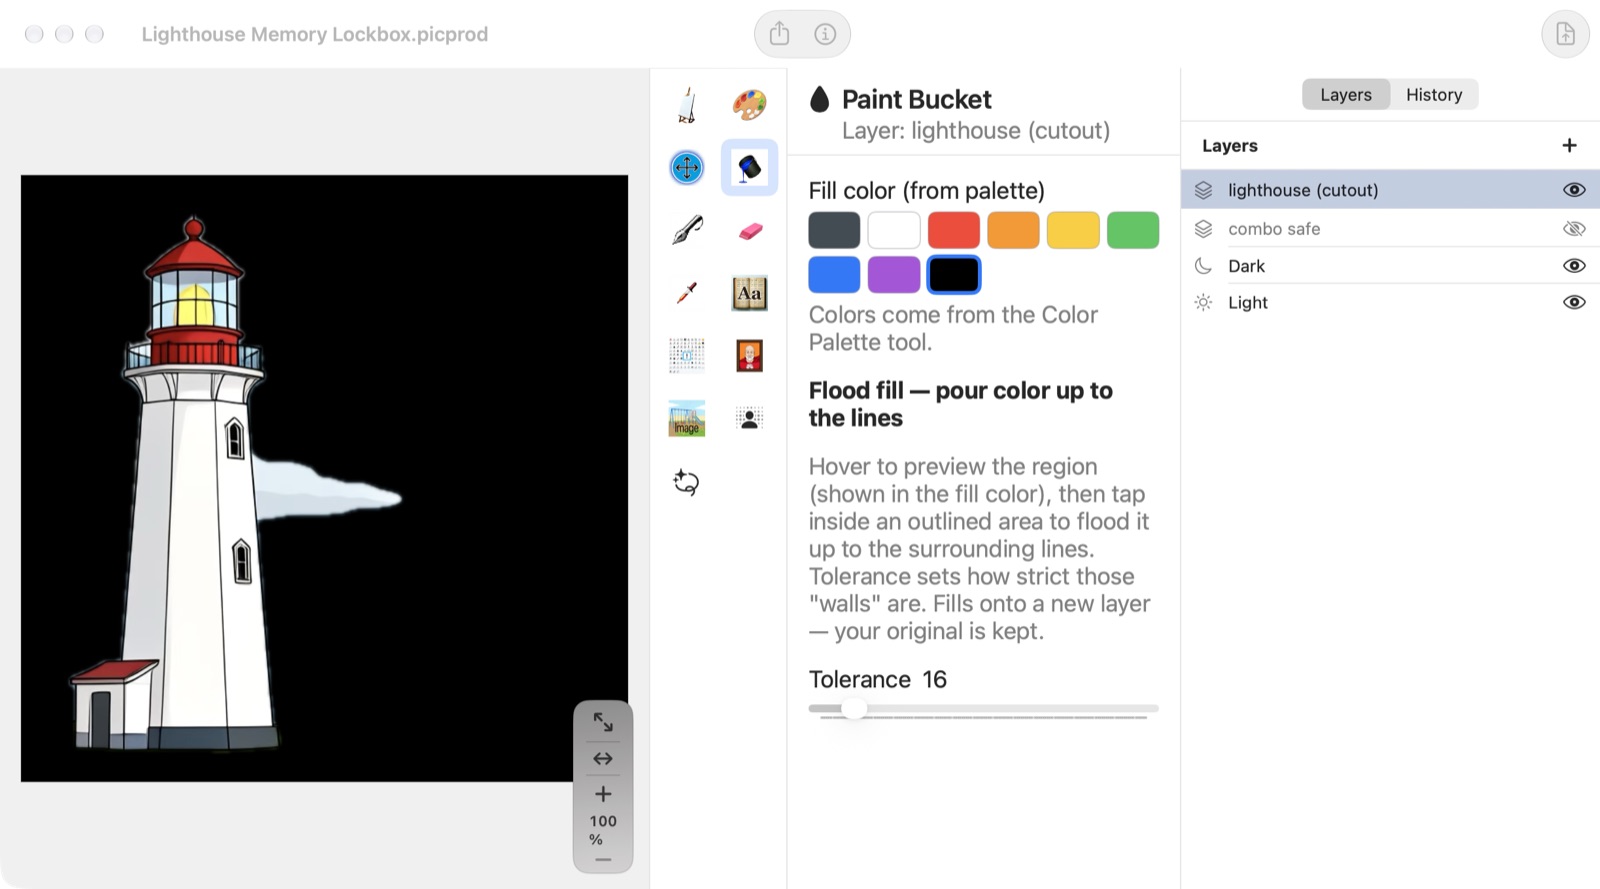Viewport: 1600px width, 889px height.
Task: Choose the orange fill color
Action: pos(1013,230)
